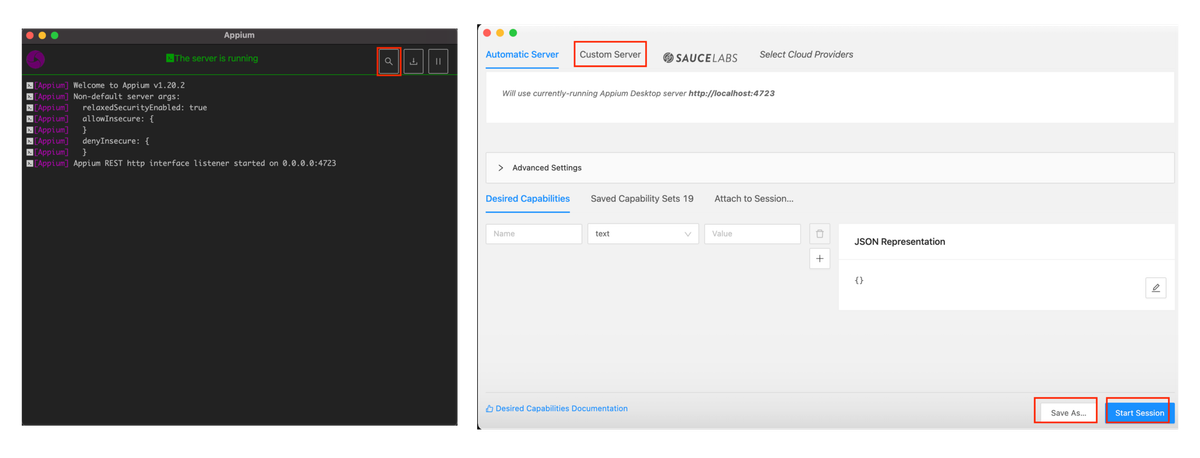Edit raw JSON with pencil icon
The width and height of the screenshot is (1200, 458).
(1156, 288)
